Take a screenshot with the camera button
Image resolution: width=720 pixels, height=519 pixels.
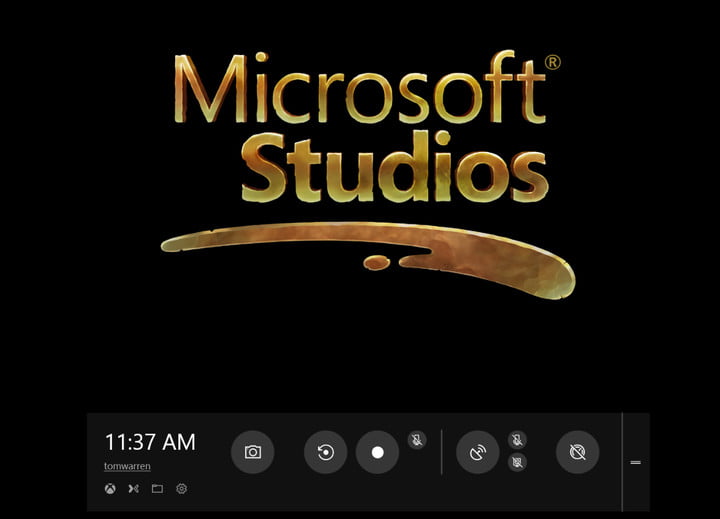click(252, 452)
